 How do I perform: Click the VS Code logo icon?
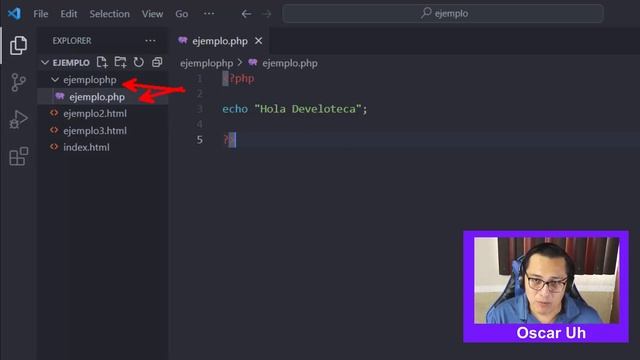click(x=14, y=13)
